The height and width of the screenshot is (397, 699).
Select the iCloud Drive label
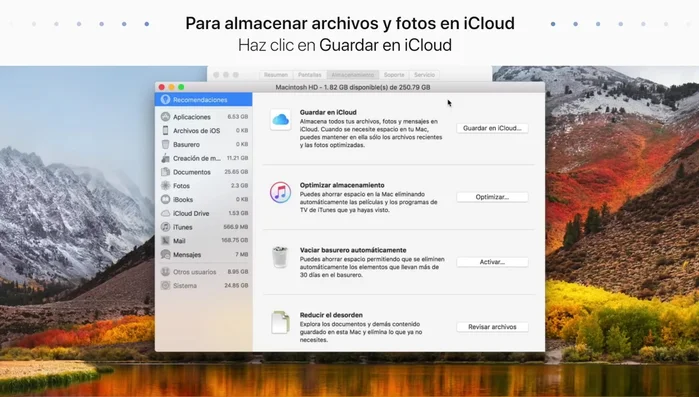pos(191,214)
